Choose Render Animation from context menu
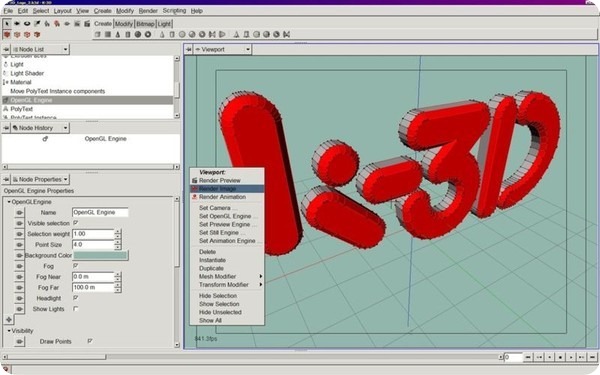Viewport: 600px width, 375px height. pyautogui.click(x=222, y=197)
